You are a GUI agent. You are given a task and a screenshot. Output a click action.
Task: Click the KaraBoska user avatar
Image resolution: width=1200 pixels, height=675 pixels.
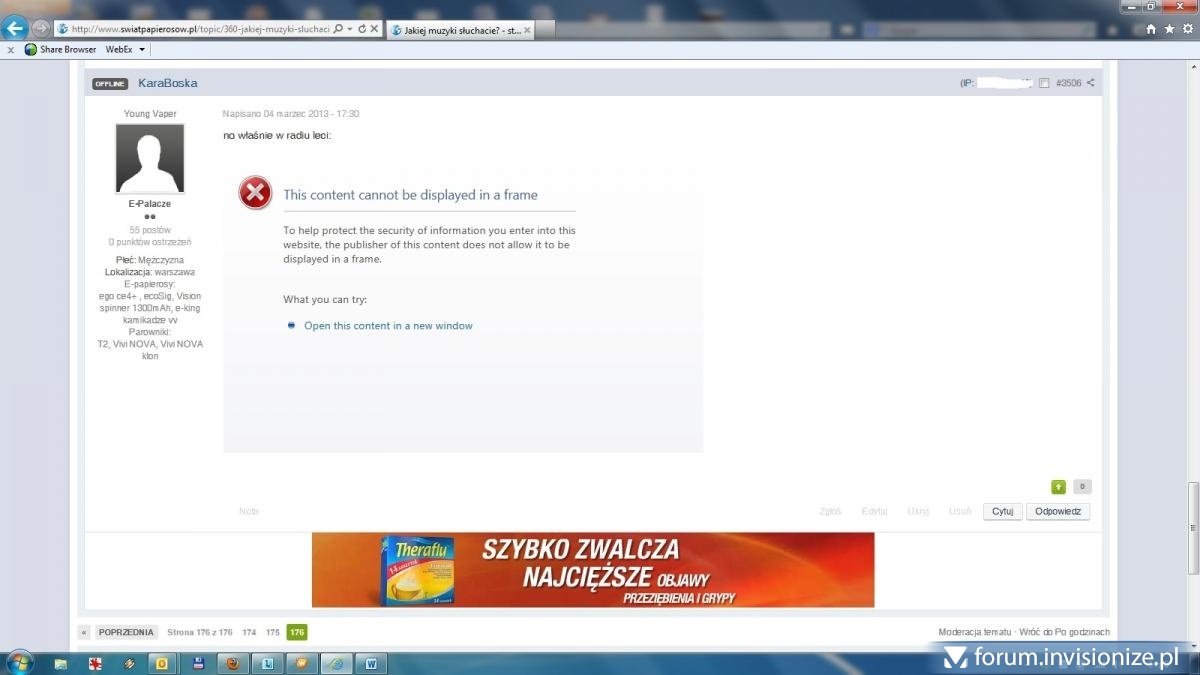(x=150, y=158)
